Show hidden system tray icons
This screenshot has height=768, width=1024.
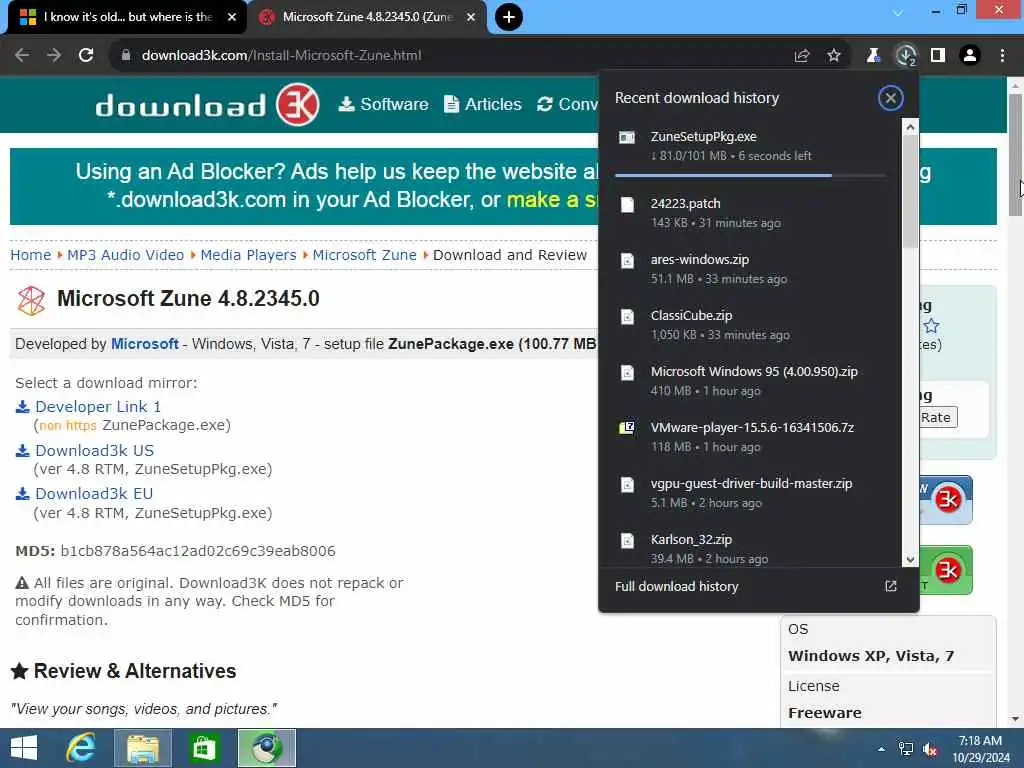coord(882,749)
